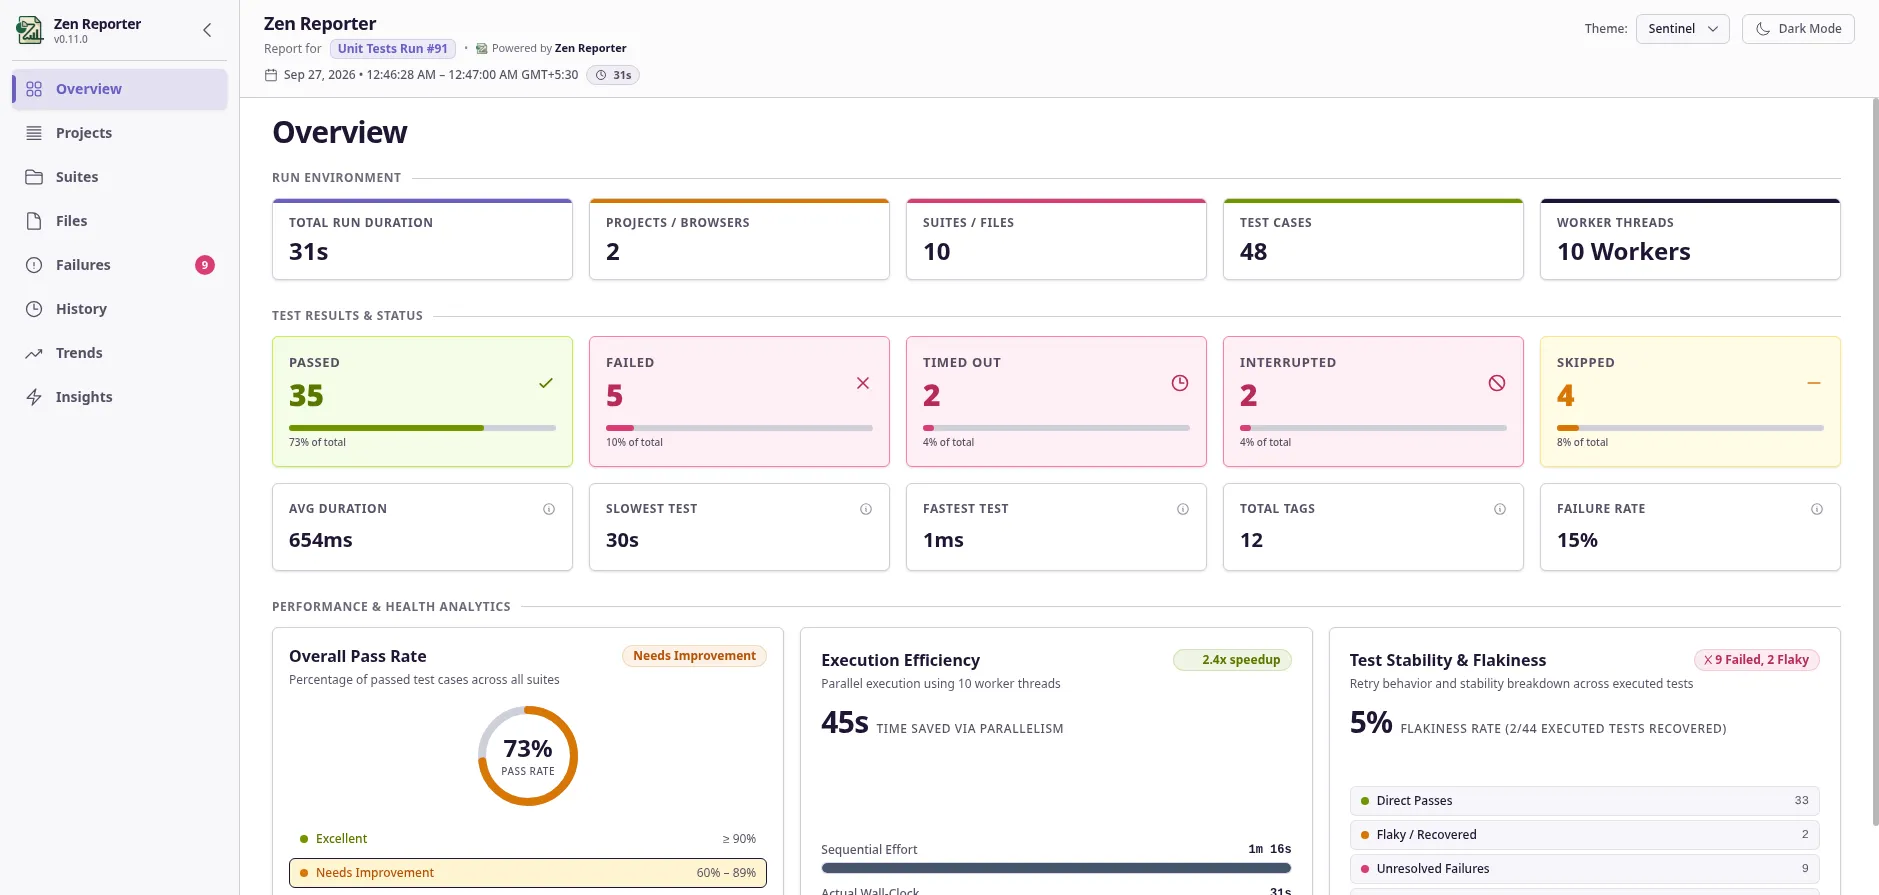Click the 9 Failed, 2 Flaky badge
Image resolution: width=1879 pixels, height=895 pixels.
[1756, 660]
